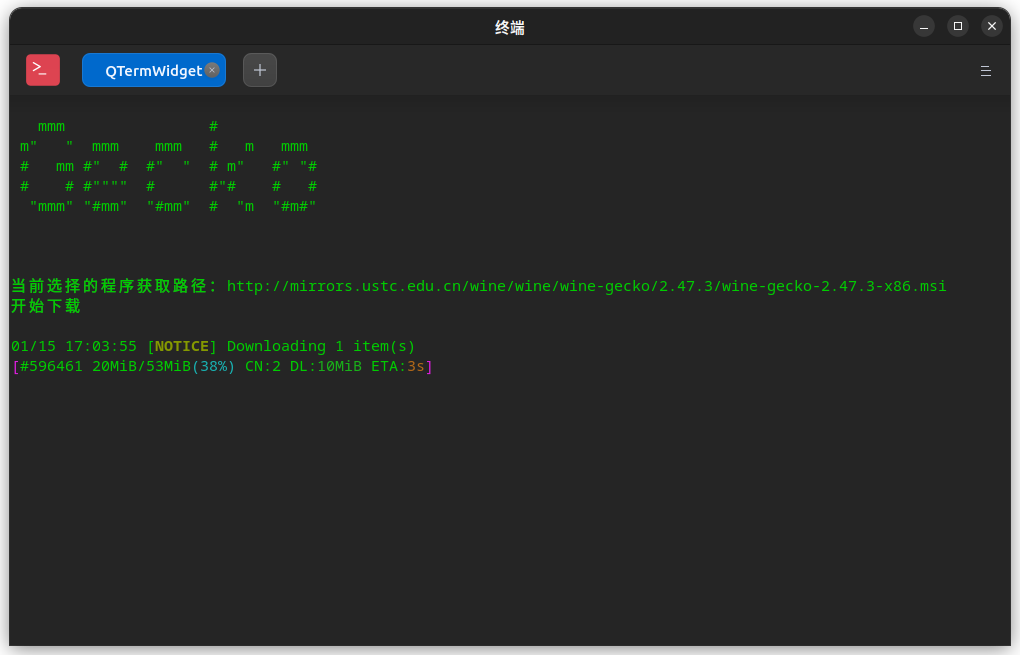Viewport: 1020px width, 655px height.
Task: Click the '开始下载' text line
Action: [46, 306]
